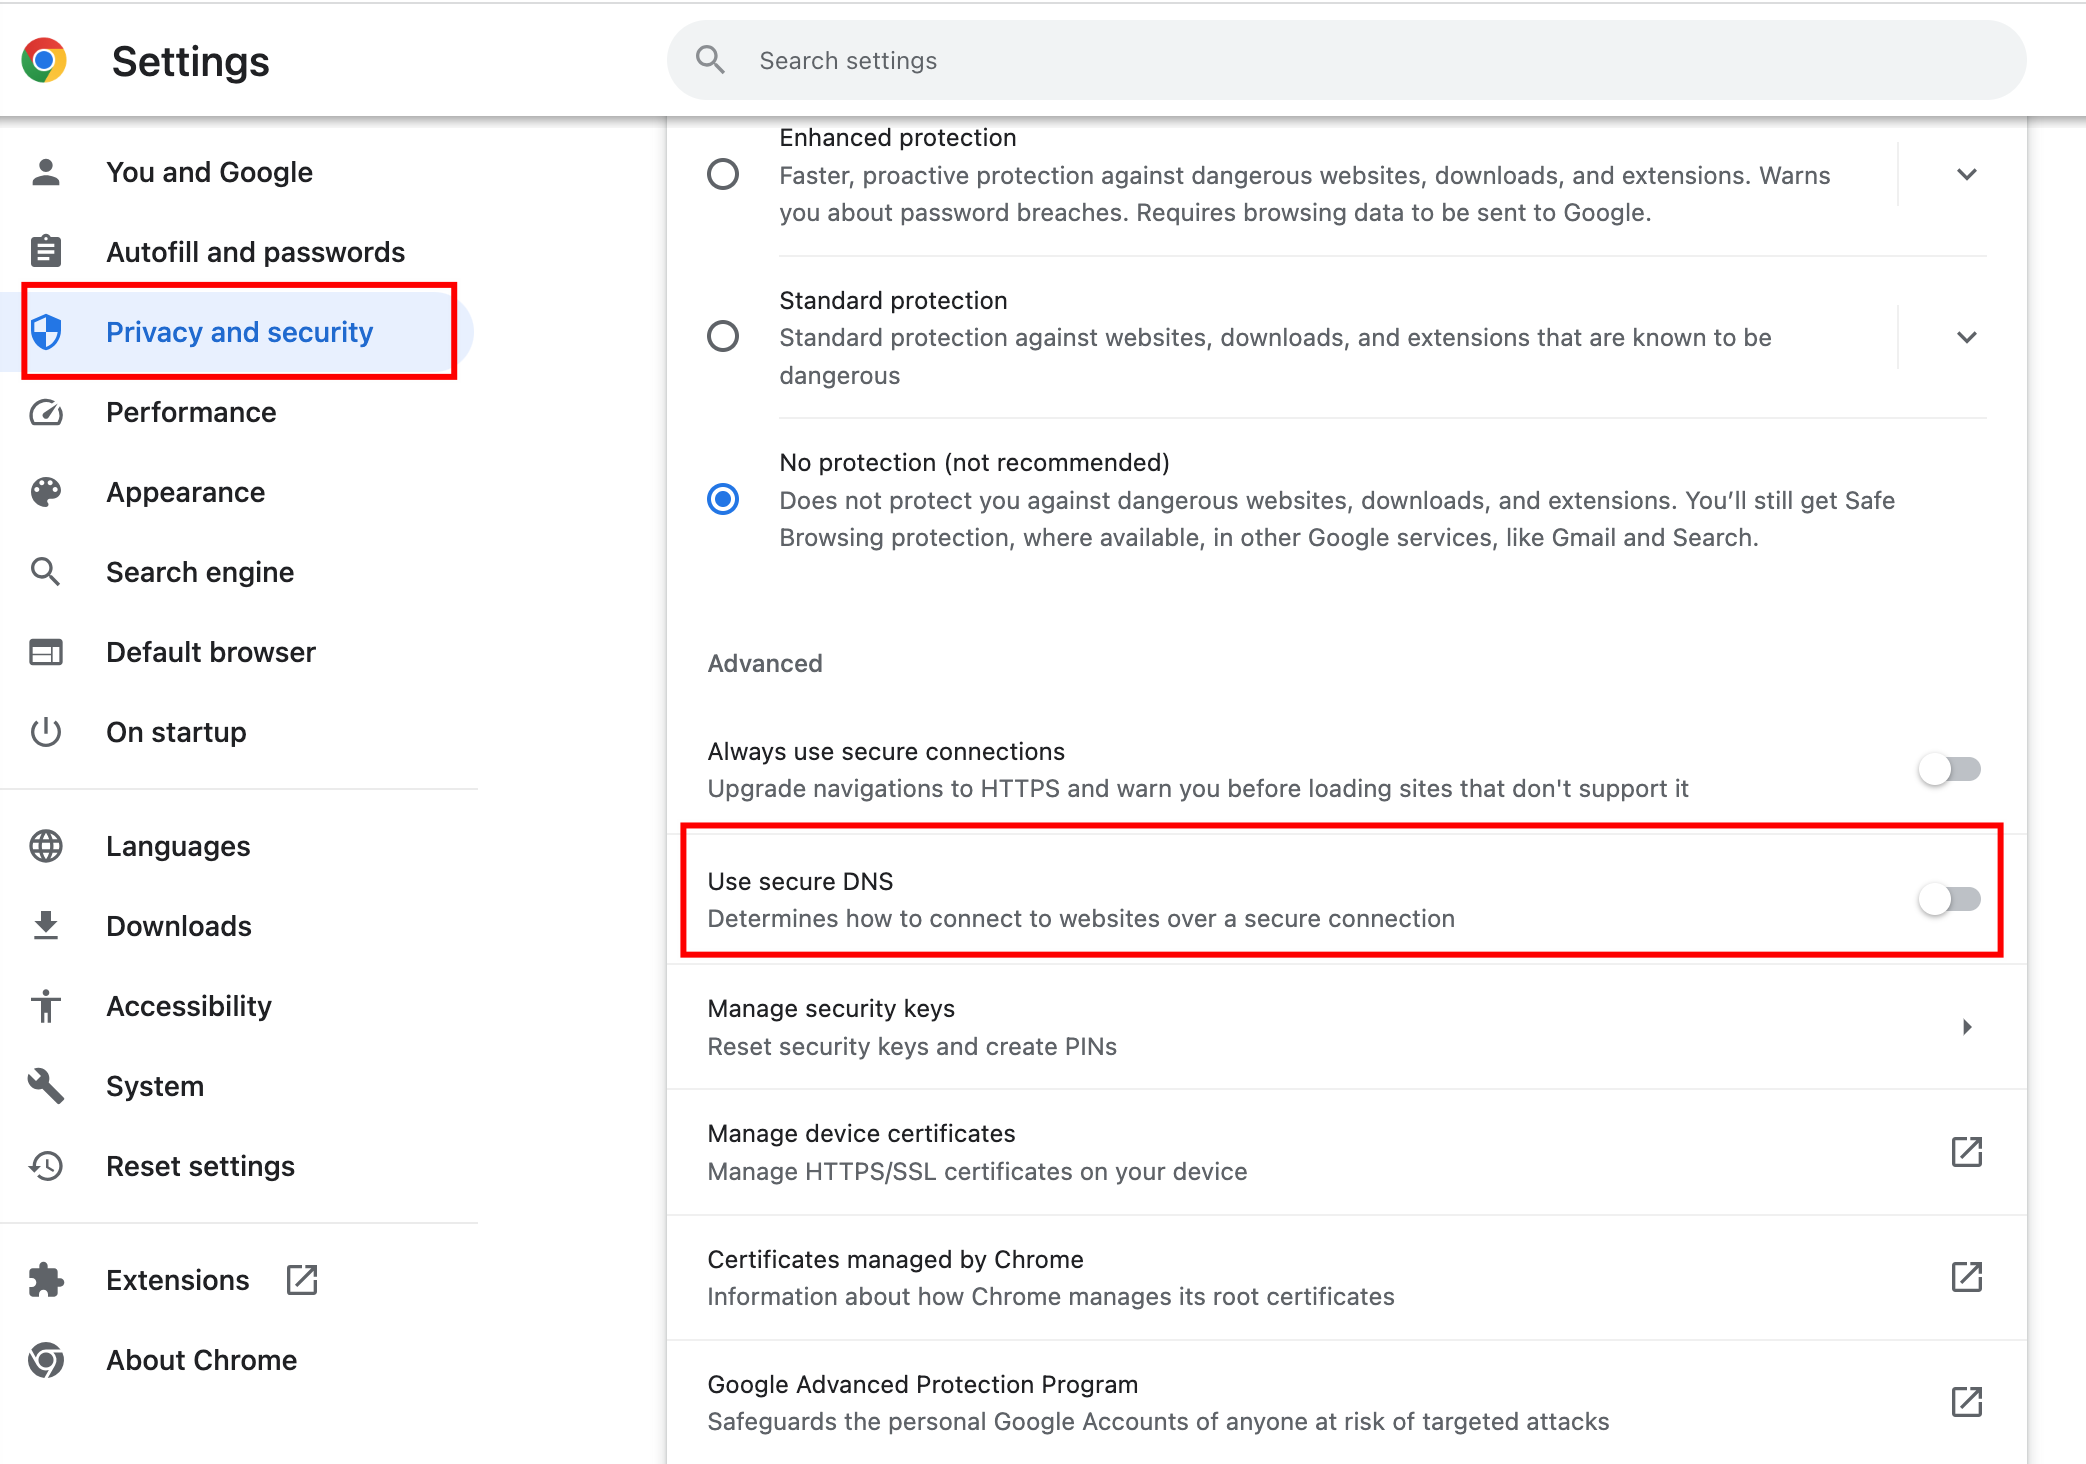Click the Appearance palette icon

point(46,492)
